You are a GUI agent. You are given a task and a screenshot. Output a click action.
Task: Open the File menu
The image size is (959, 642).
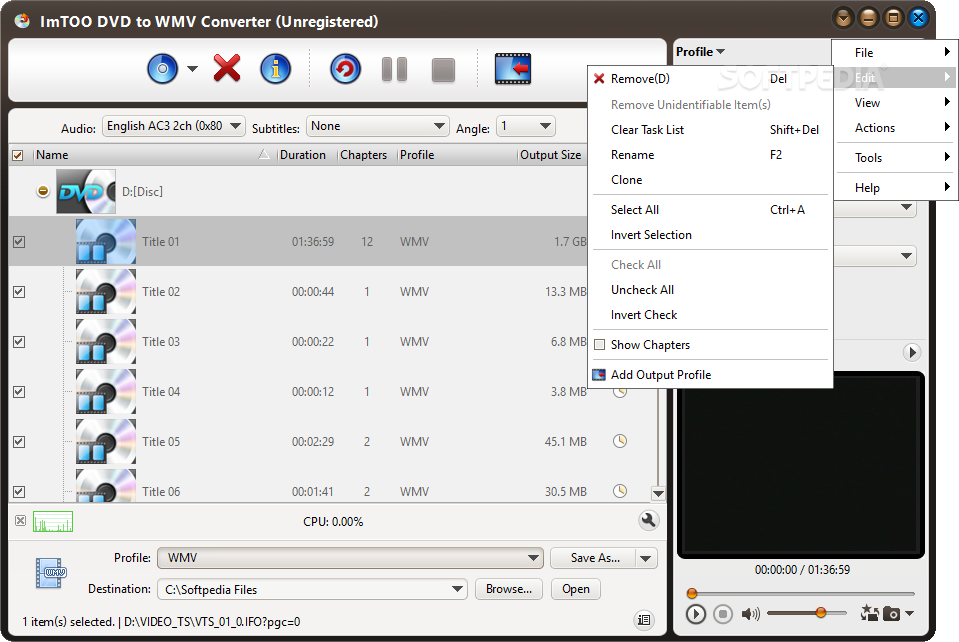[x=895, y=53]
